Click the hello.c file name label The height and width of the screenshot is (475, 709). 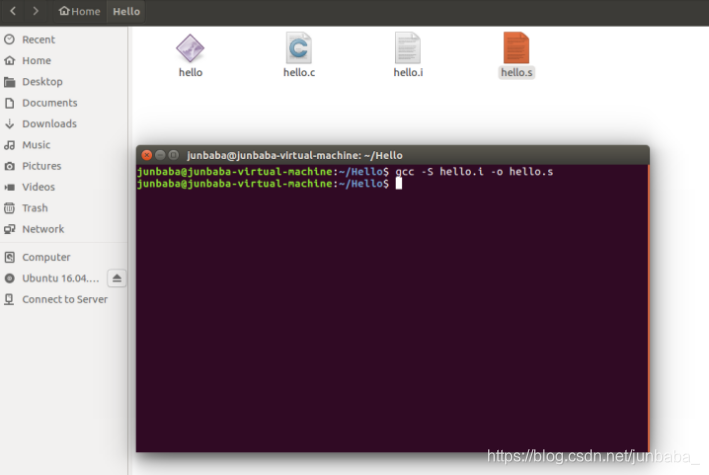tap(299, 72)
